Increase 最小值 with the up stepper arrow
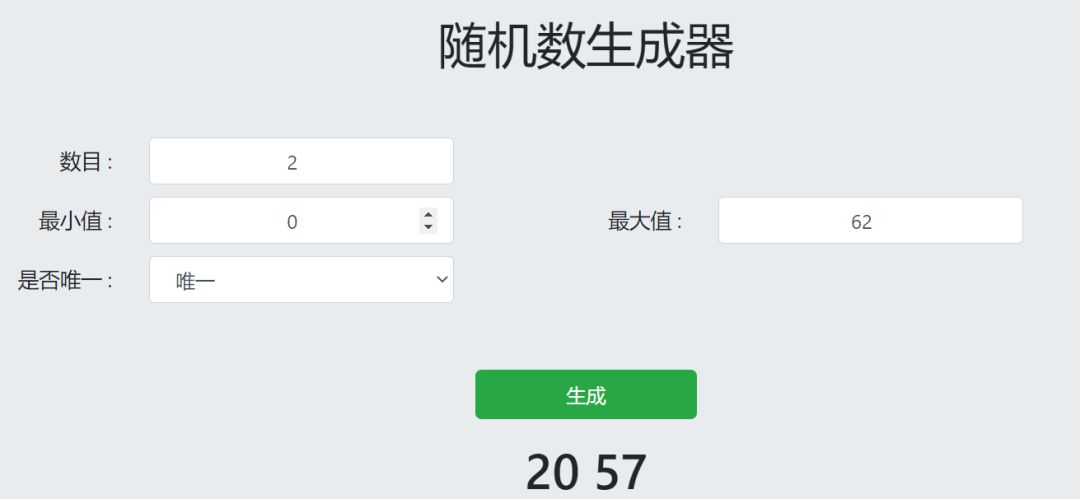The width and height of the screenshot is (1080, 499). coord(428,214)
